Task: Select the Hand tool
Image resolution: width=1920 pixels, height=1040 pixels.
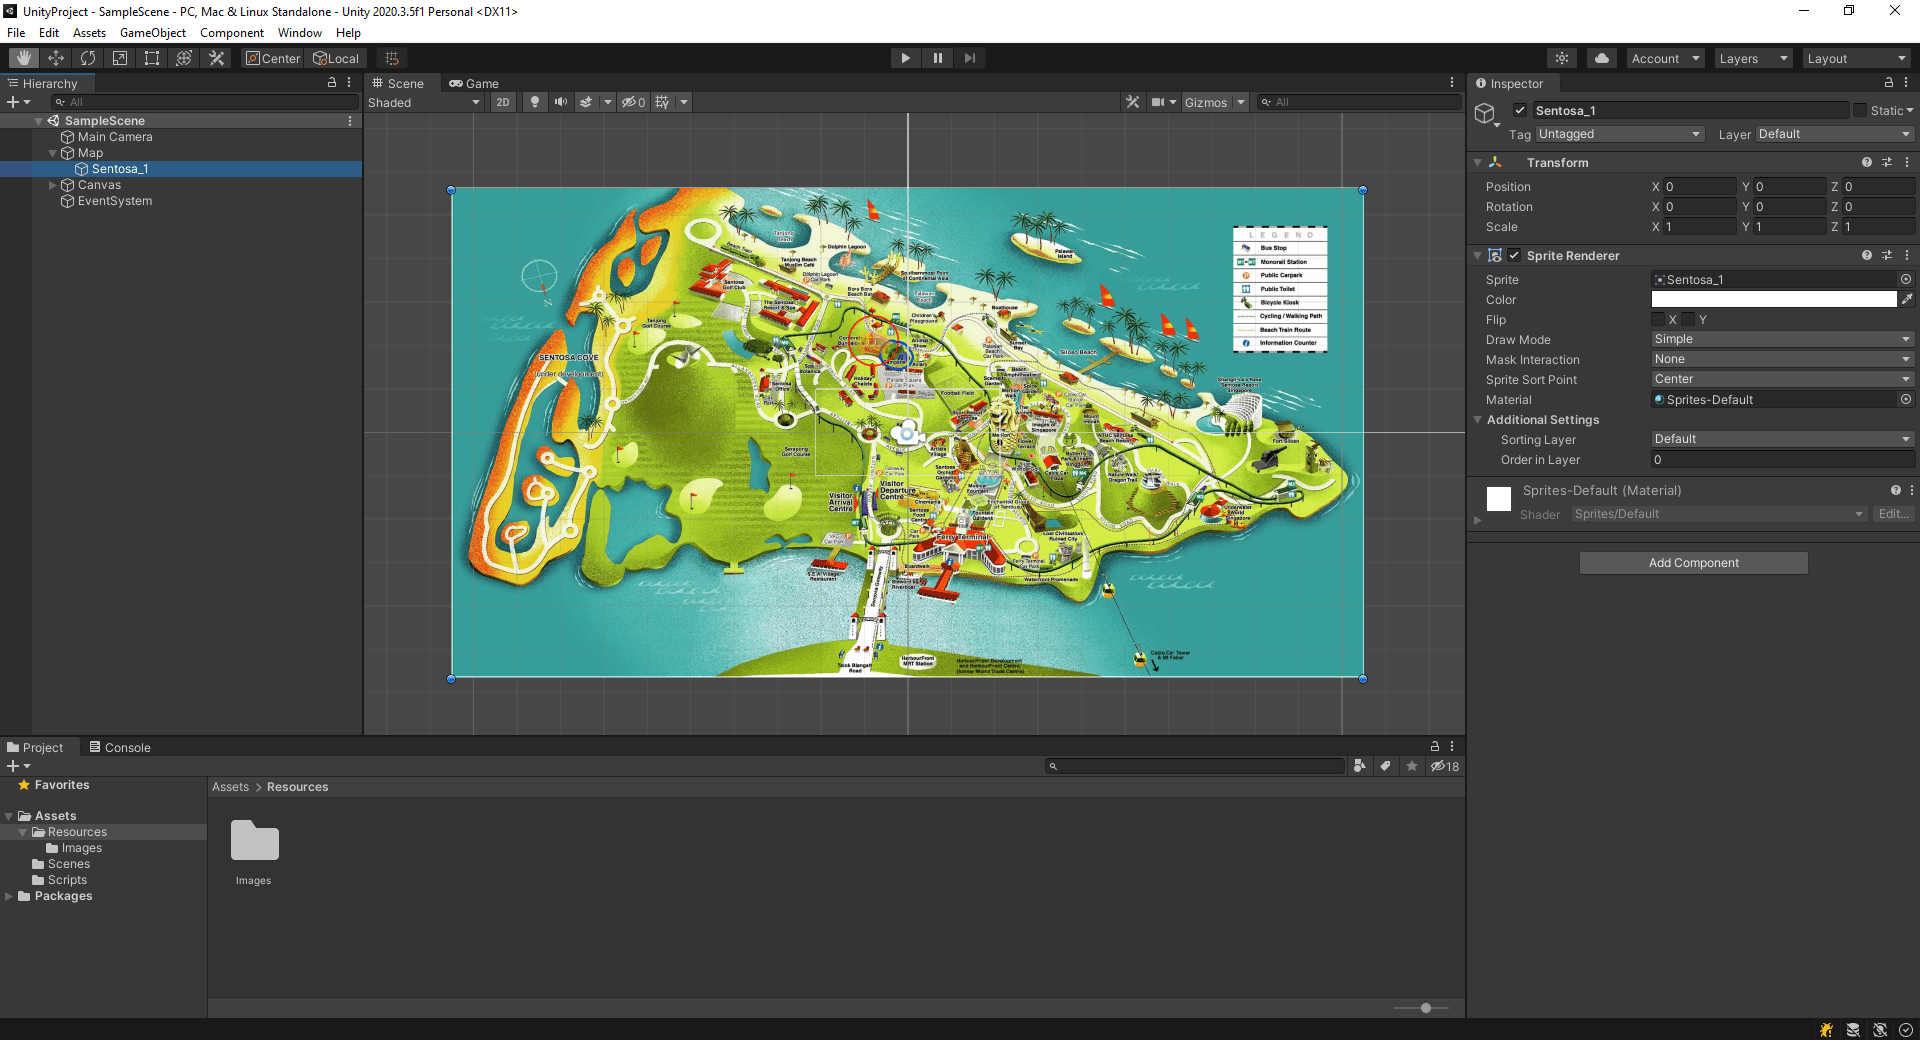Action: 22,57
